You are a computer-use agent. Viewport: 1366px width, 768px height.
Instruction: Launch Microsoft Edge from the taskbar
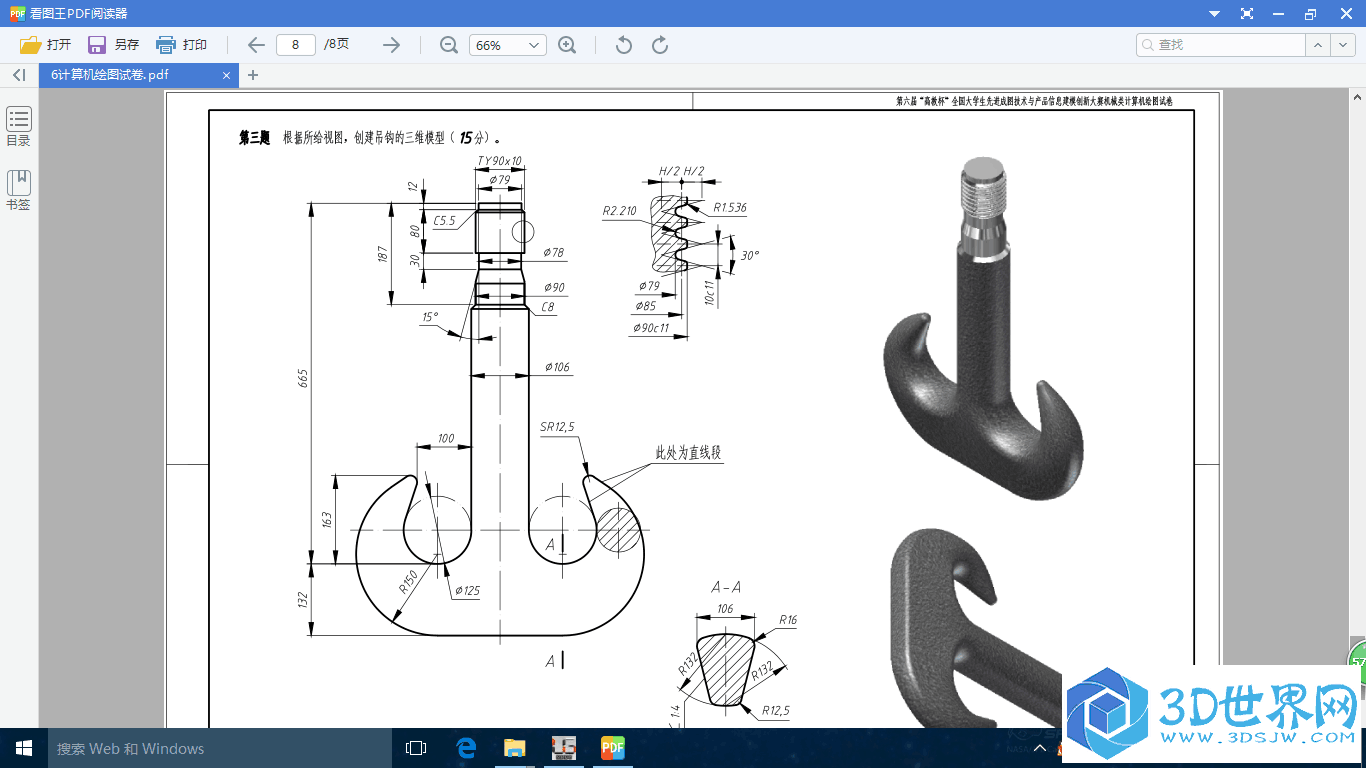pyautogui.click(x=466, y=748)
